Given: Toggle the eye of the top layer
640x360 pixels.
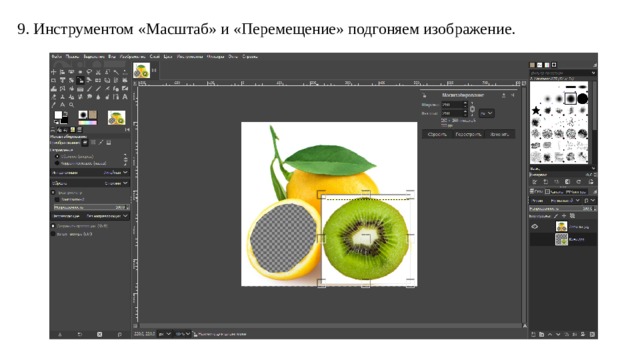Looking at the screenshot, I should 534,227.
